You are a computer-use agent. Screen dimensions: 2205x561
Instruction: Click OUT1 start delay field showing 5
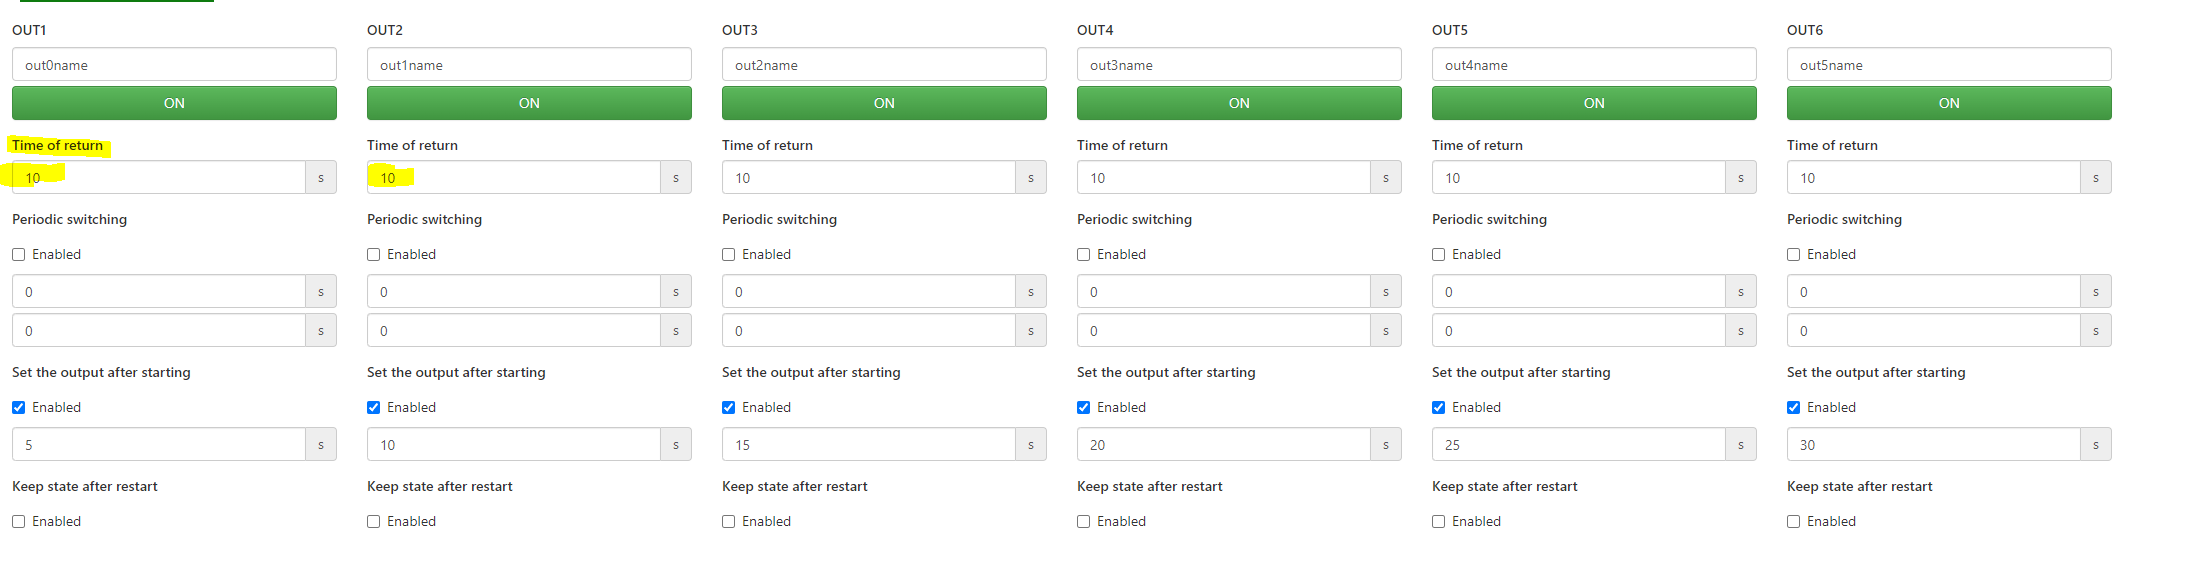tap(158, 445)
